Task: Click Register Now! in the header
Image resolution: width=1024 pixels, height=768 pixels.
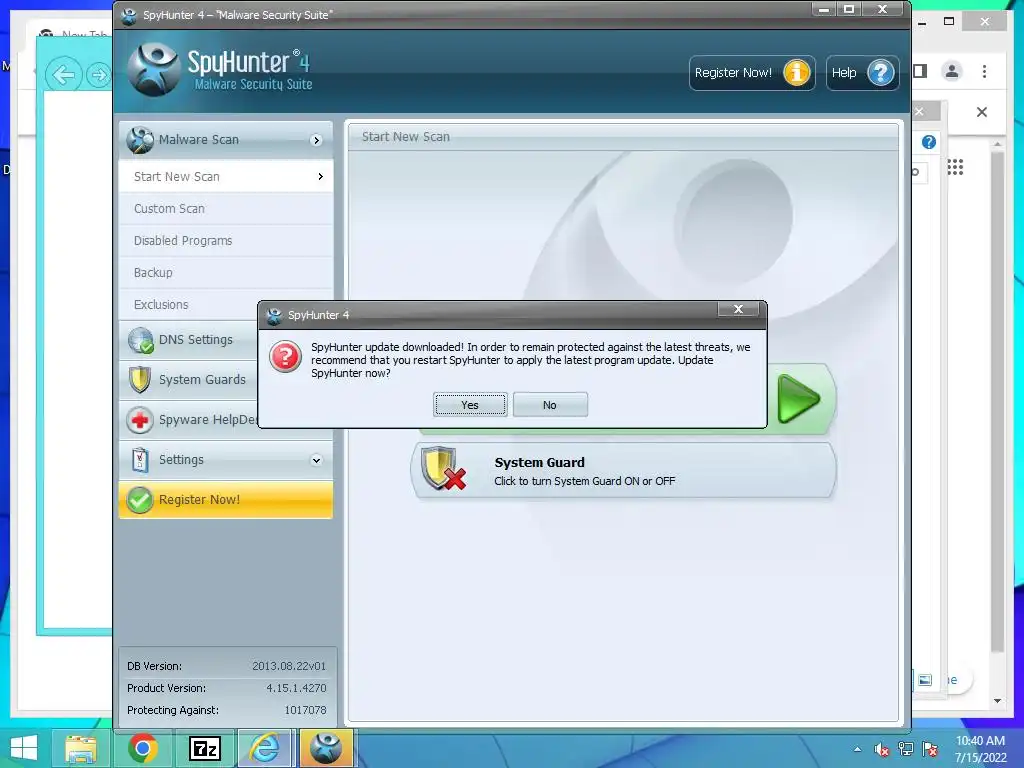Action: (x=752, y=72)
